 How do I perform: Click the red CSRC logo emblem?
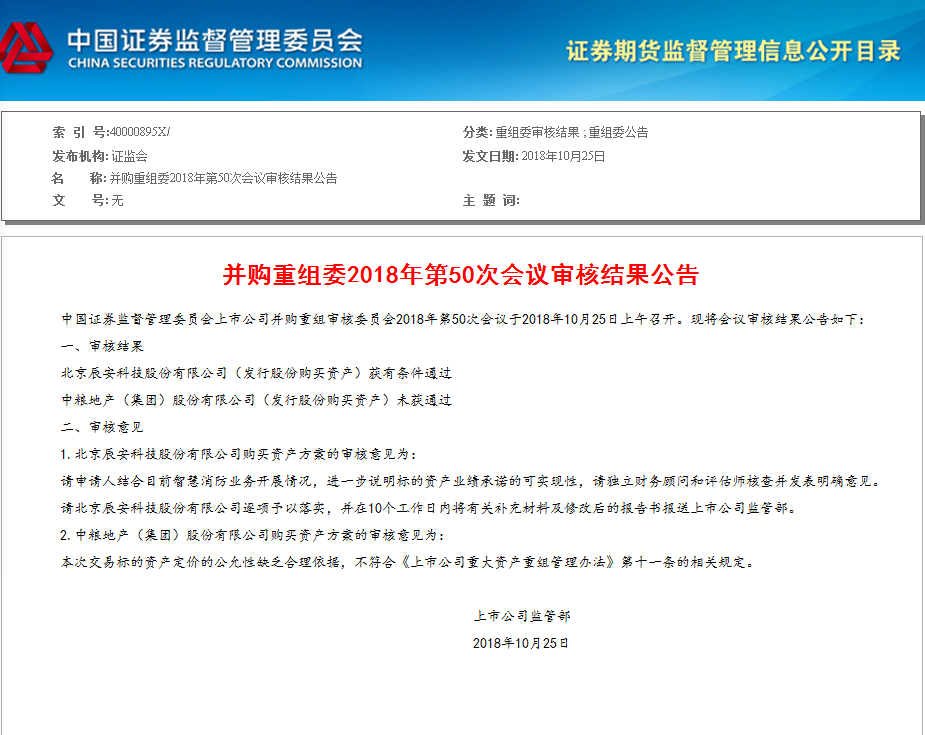pyautogui.click(x=25, y=48)
